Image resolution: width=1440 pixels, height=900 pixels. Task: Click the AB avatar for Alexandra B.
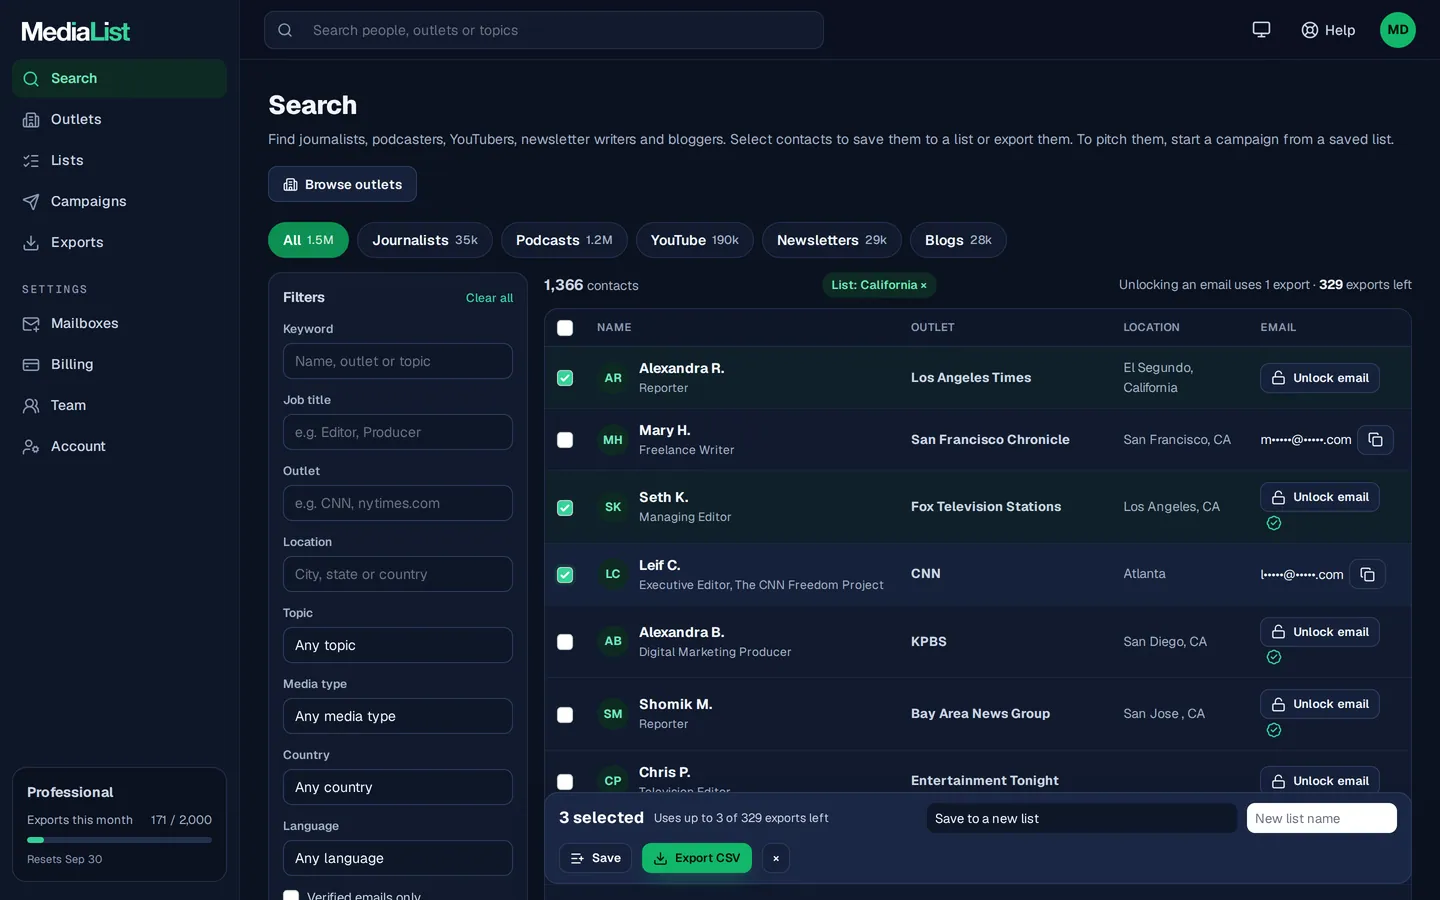click(x=613, y=641)
